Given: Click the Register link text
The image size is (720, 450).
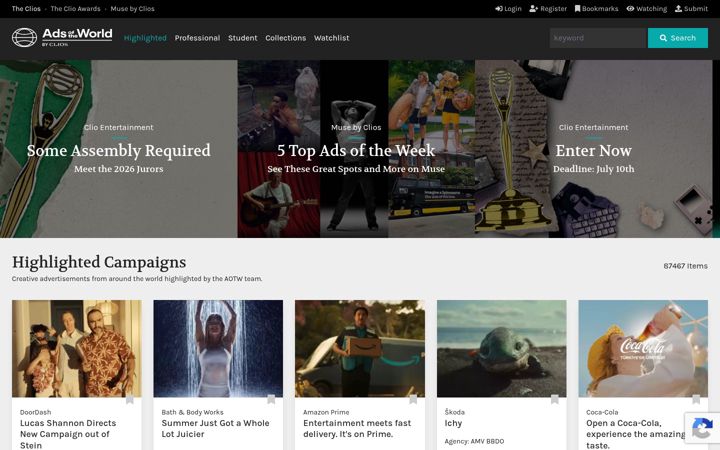Looking at the screenshot, I should click(553, 9).
